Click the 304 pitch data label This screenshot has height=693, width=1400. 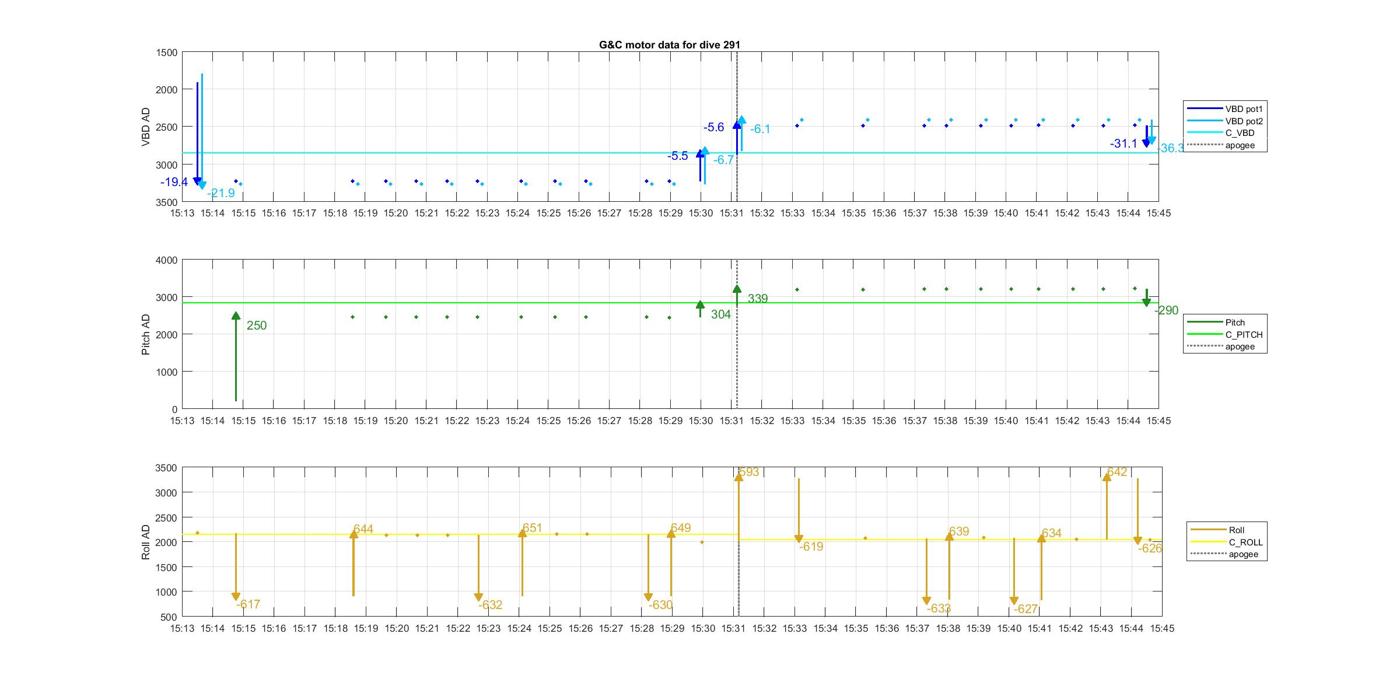coord(721,314)
